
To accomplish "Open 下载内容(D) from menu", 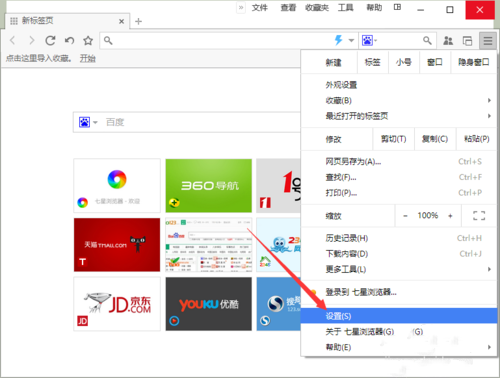I will pos(399,254).
